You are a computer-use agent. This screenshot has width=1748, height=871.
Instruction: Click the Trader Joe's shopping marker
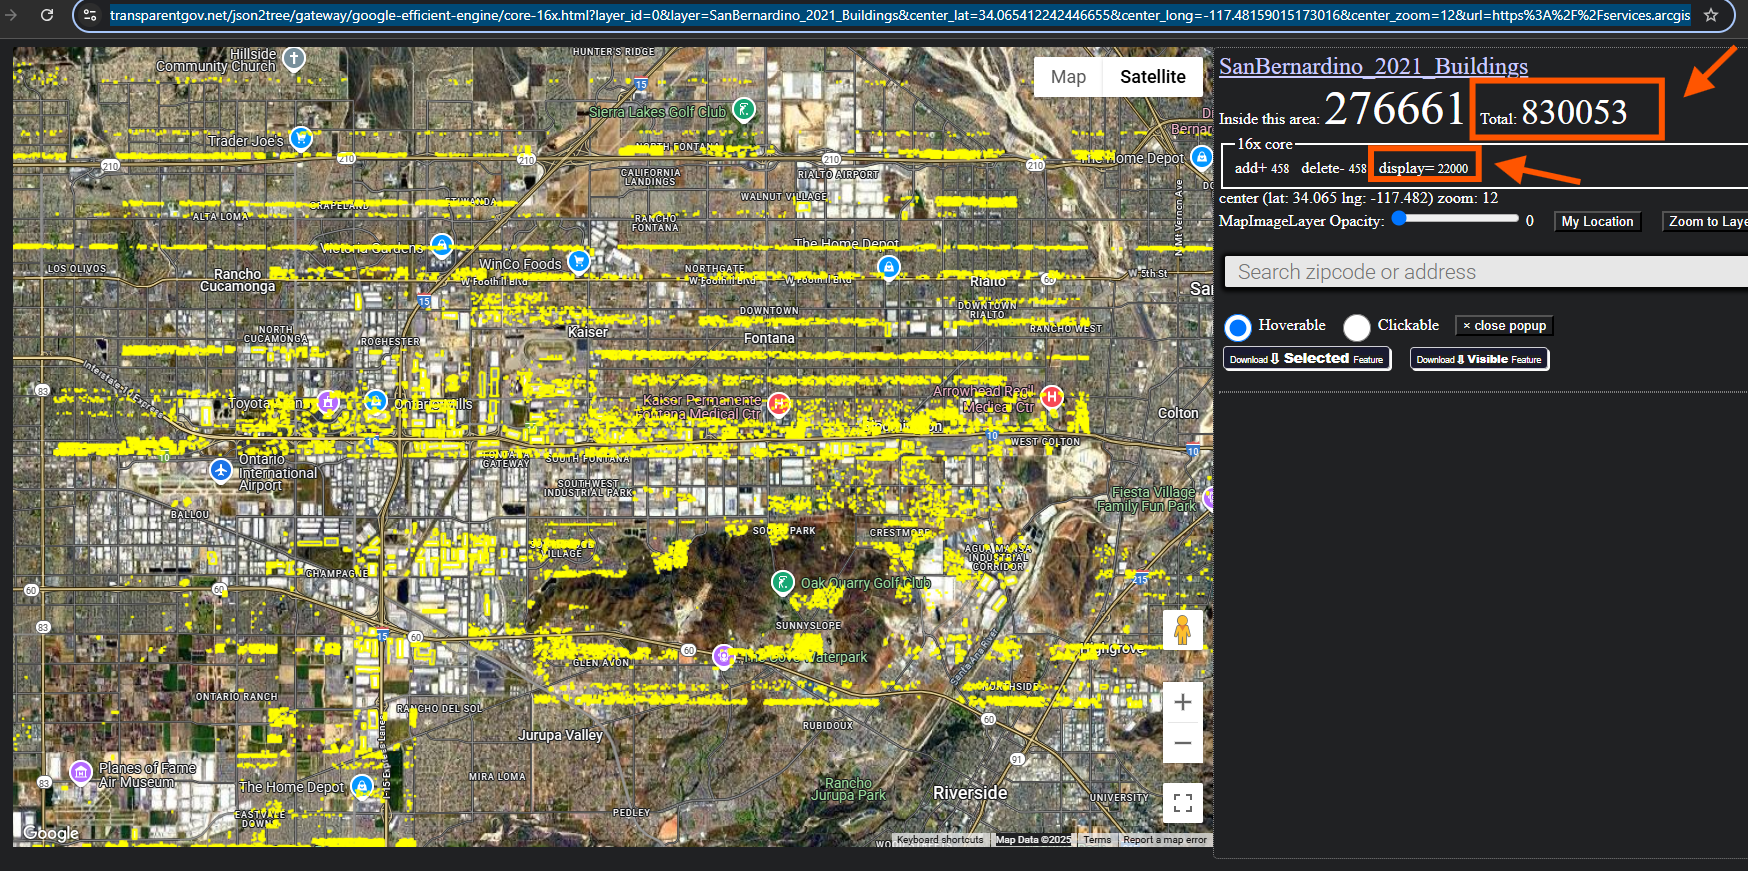click(301, 137)
